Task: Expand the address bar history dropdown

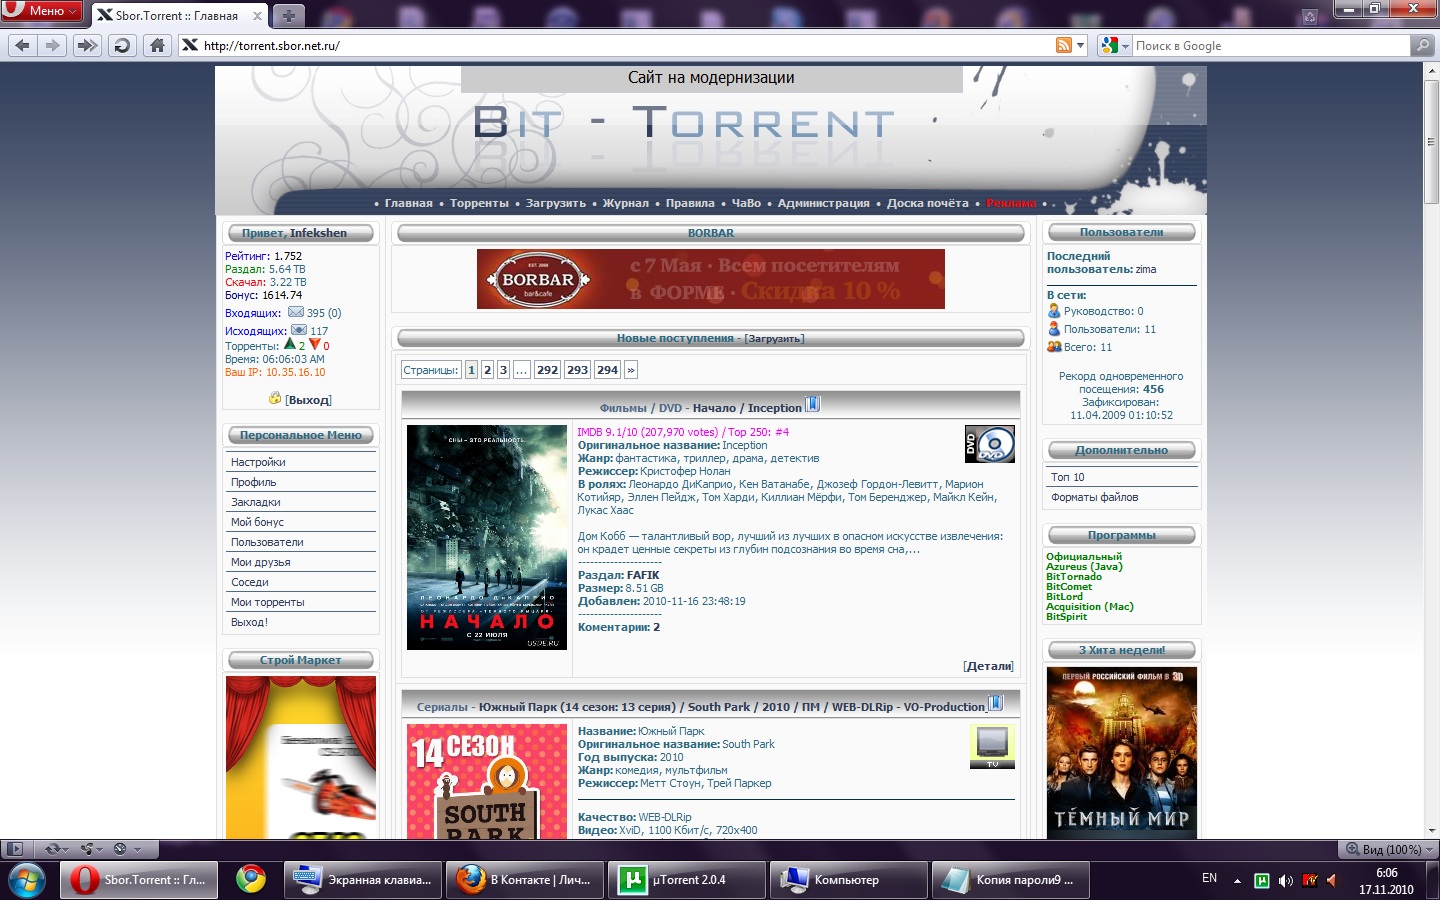Action: click(1081, 45)
